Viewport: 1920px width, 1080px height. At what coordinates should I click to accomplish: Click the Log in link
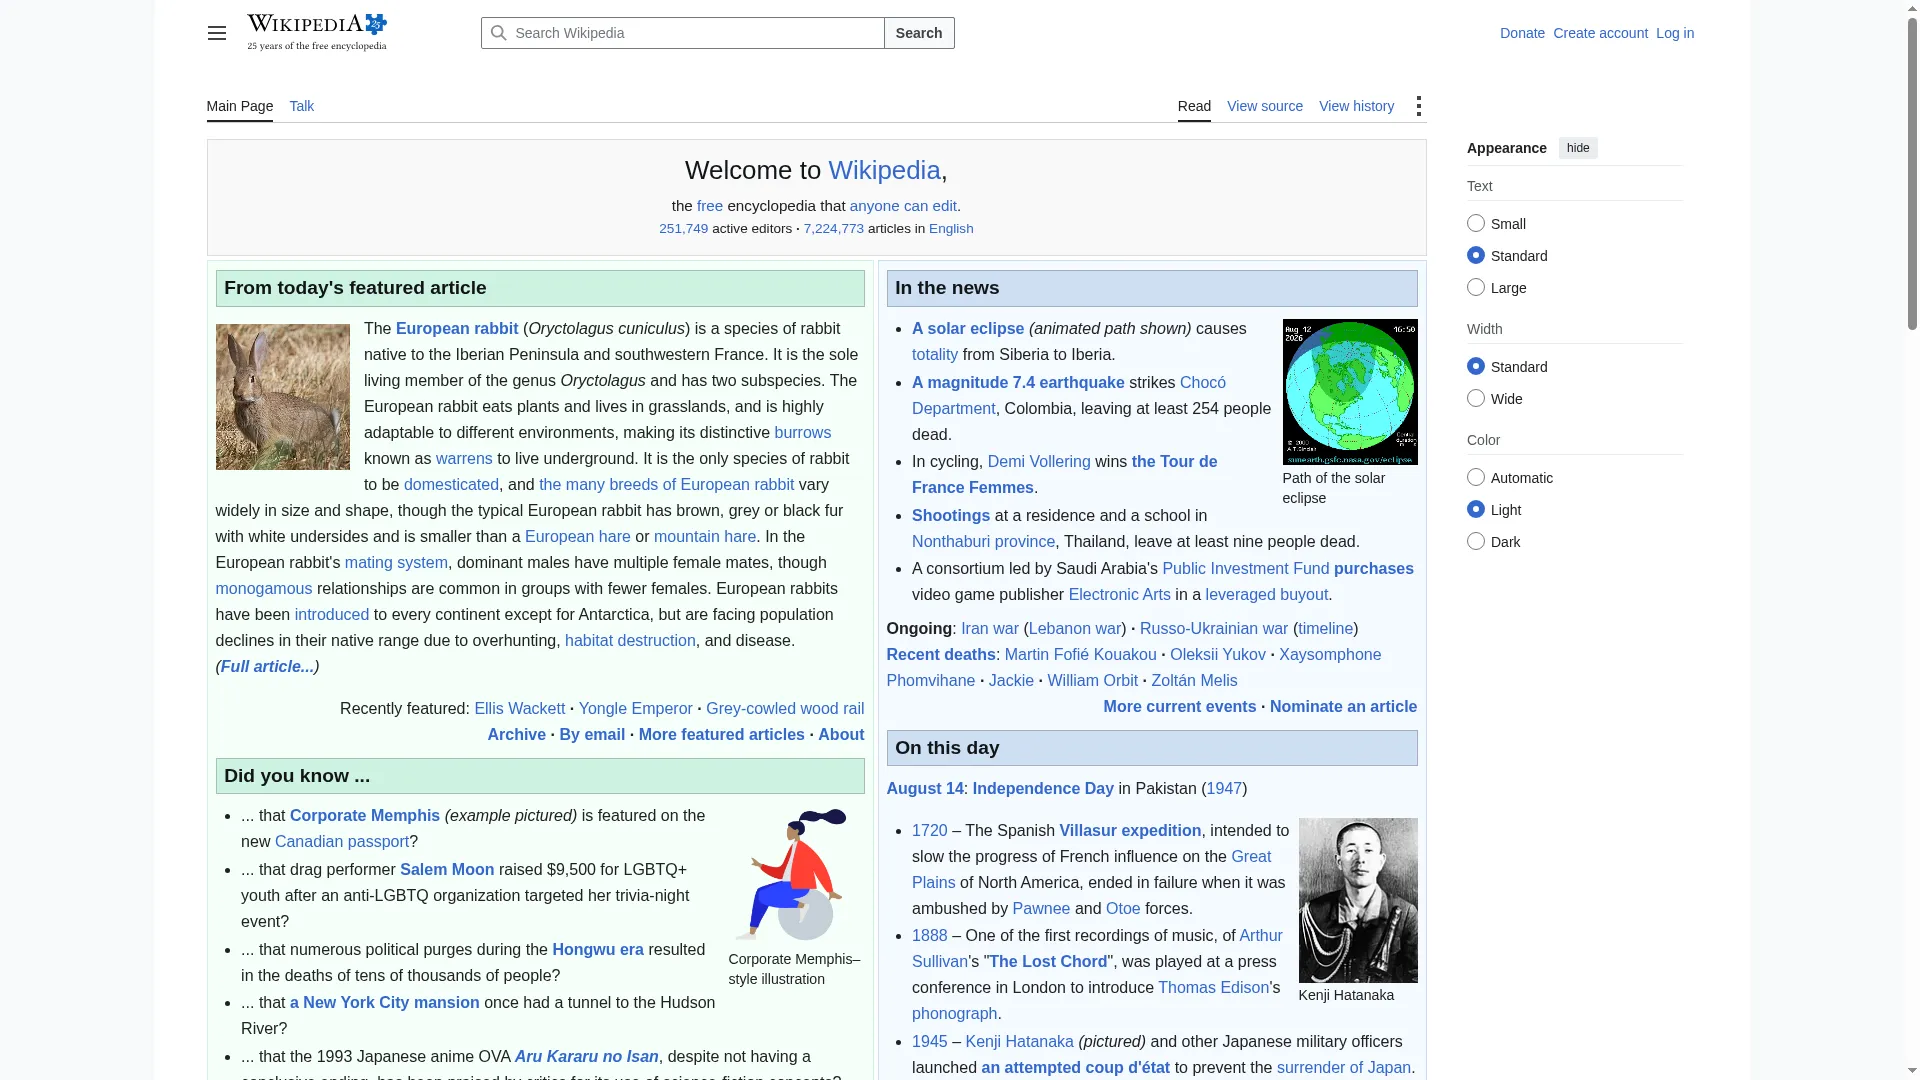pyautogui.click(x=1675, y=33)
